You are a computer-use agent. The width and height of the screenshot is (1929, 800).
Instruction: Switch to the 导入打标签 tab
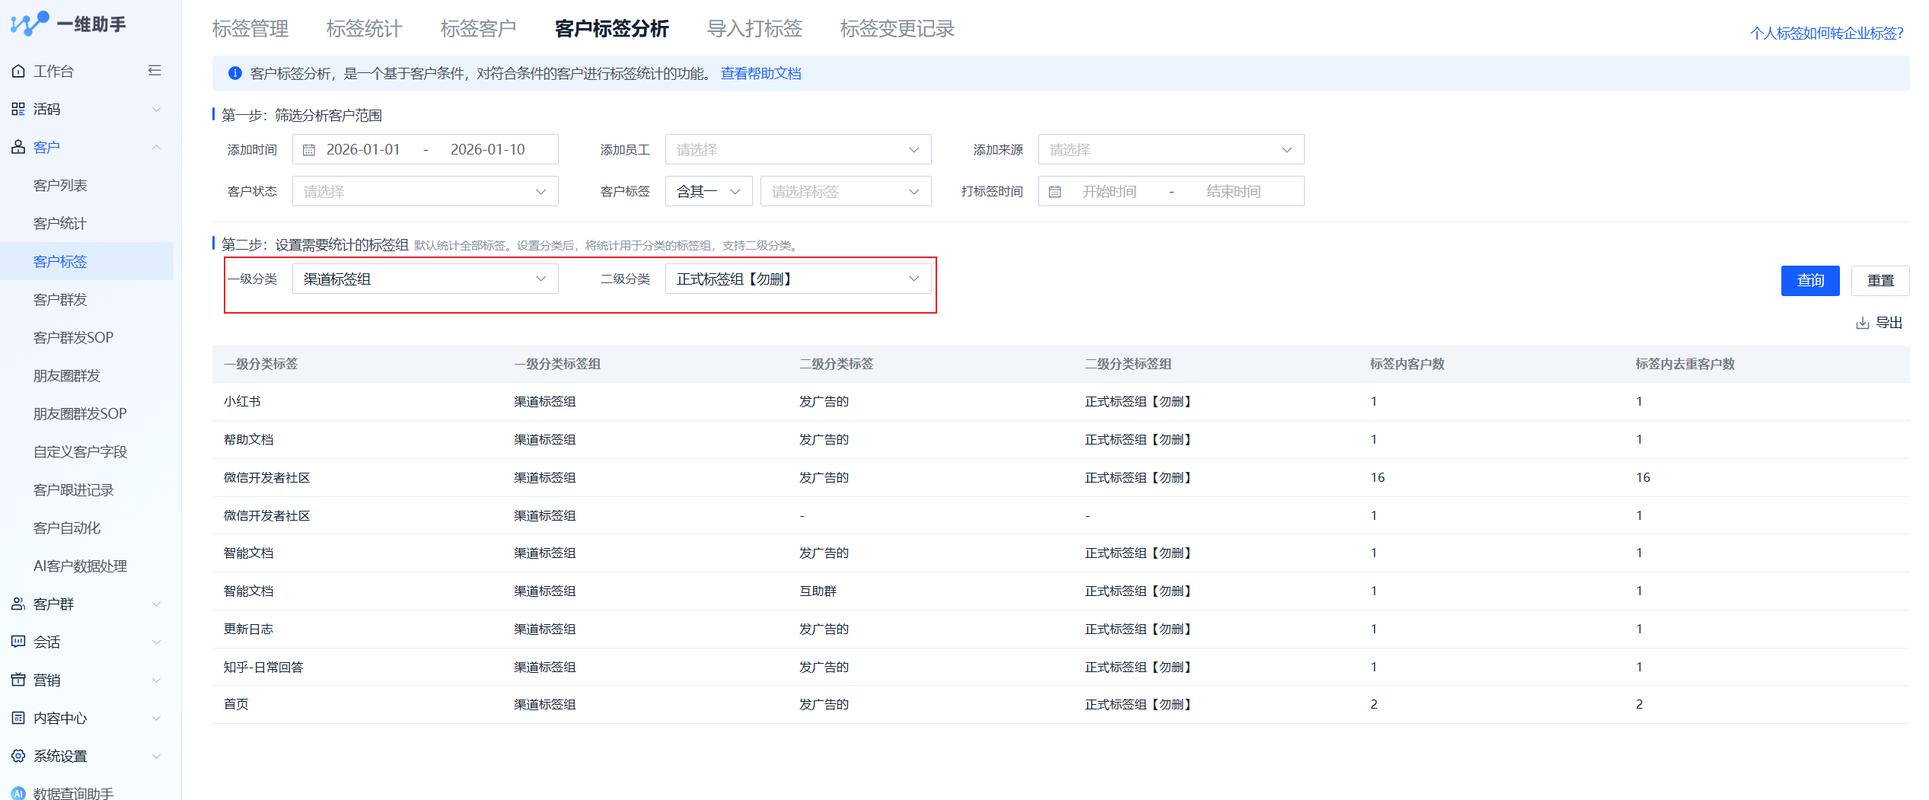755,29
